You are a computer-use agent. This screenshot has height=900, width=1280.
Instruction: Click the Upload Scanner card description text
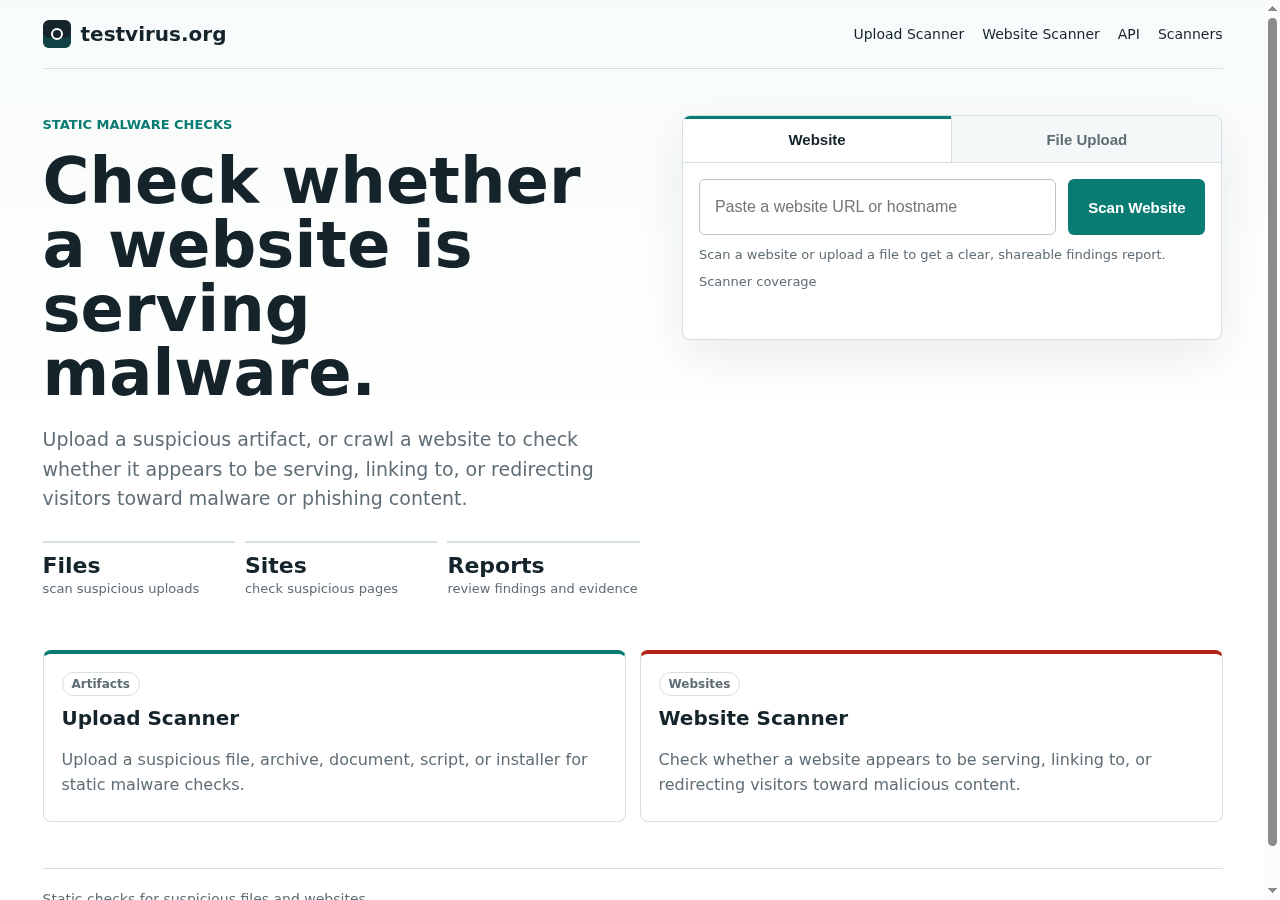[x=324, y=772]
